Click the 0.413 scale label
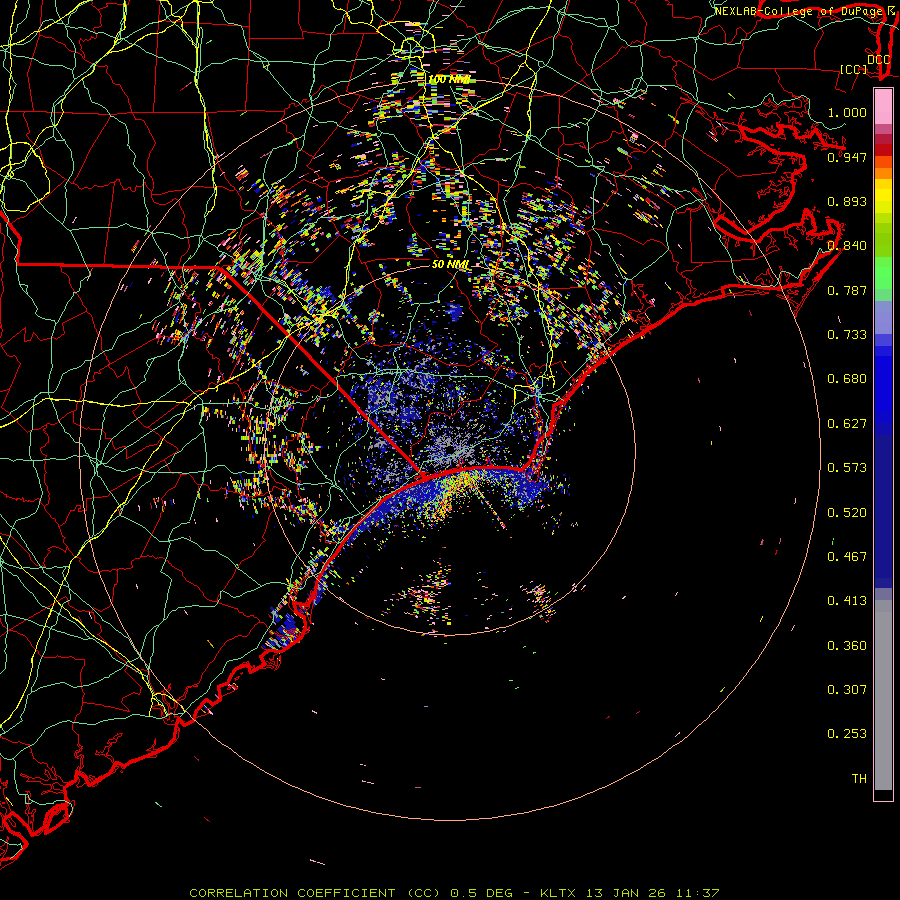The height and width of the screenshot is (900, 900). coord(847,600)
